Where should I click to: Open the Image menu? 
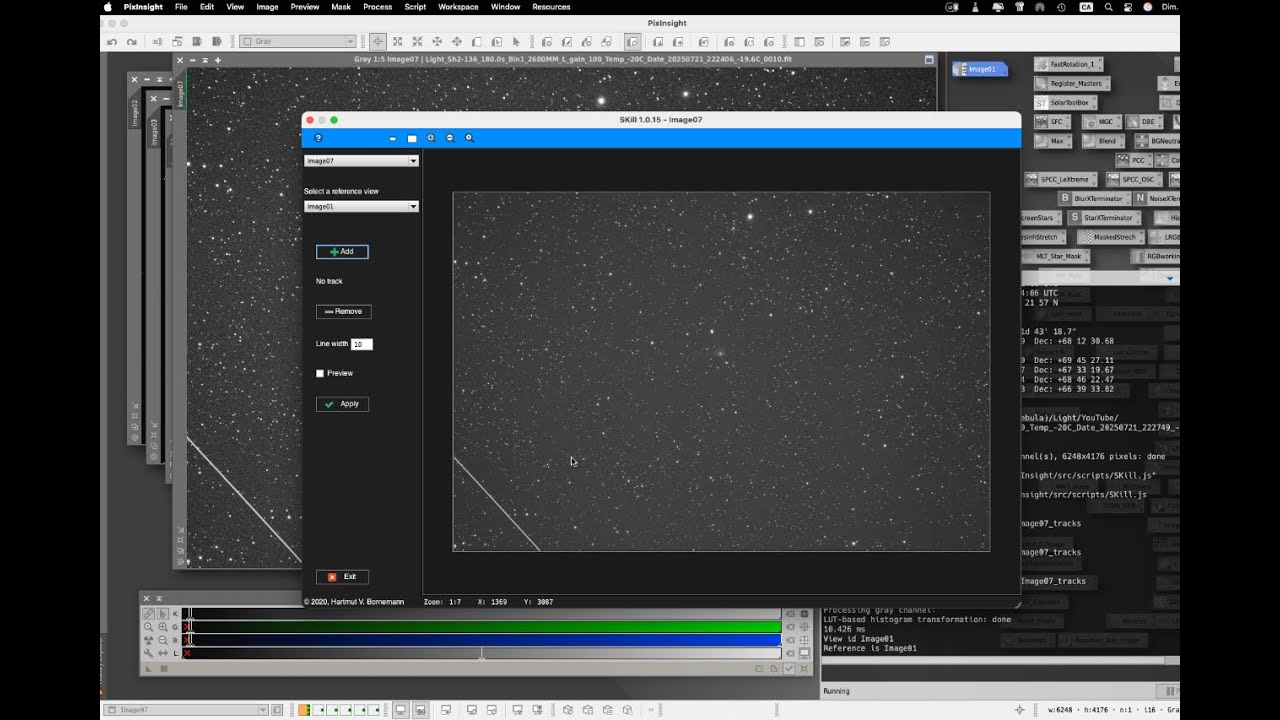(x=267, y=7)
